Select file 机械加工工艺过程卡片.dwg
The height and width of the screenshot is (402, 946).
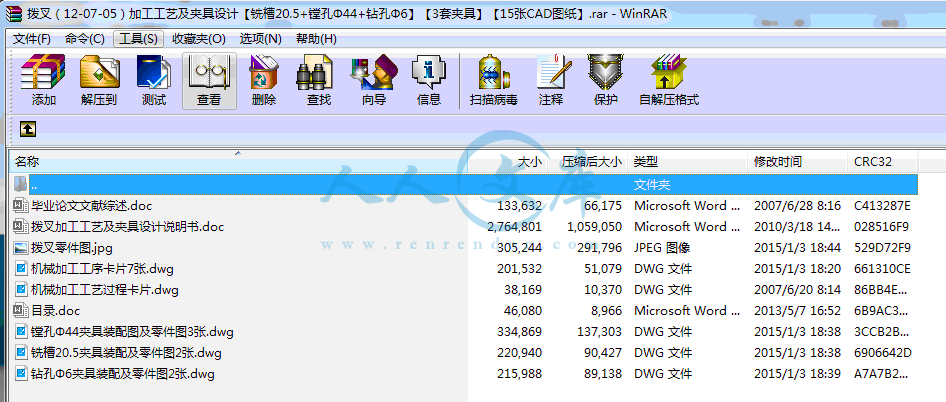(105, 290)
